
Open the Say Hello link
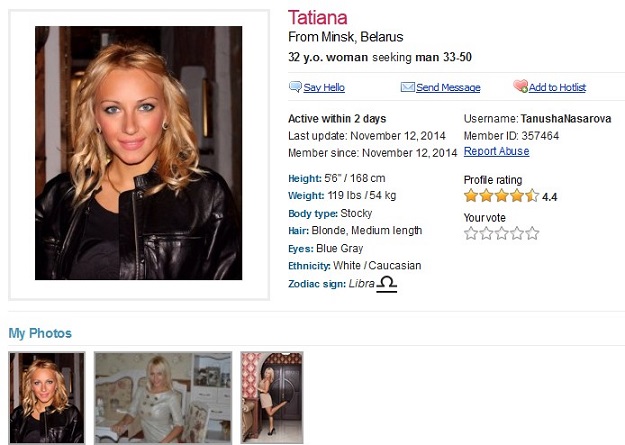point(324,88)
